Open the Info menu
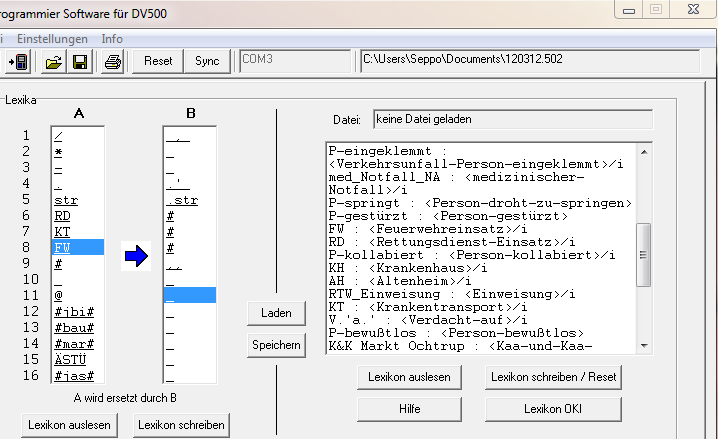 point(112,38)
